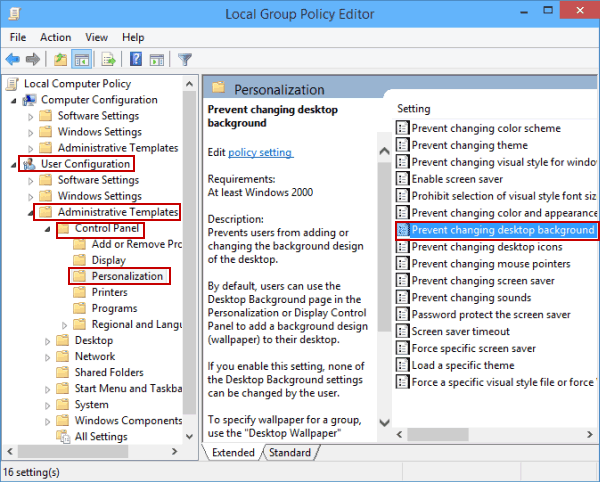Click the app icon in title bar
The width and height of the screenshot is (600, 482).
pyautogui.click(x=14, y=14)
